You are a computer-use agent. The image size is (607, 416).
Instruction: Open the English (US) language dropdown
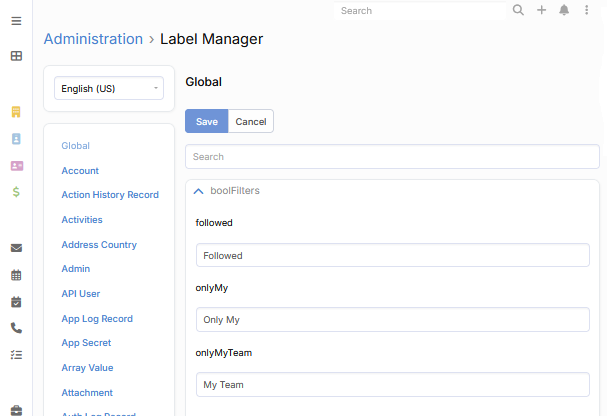point(109,89)
